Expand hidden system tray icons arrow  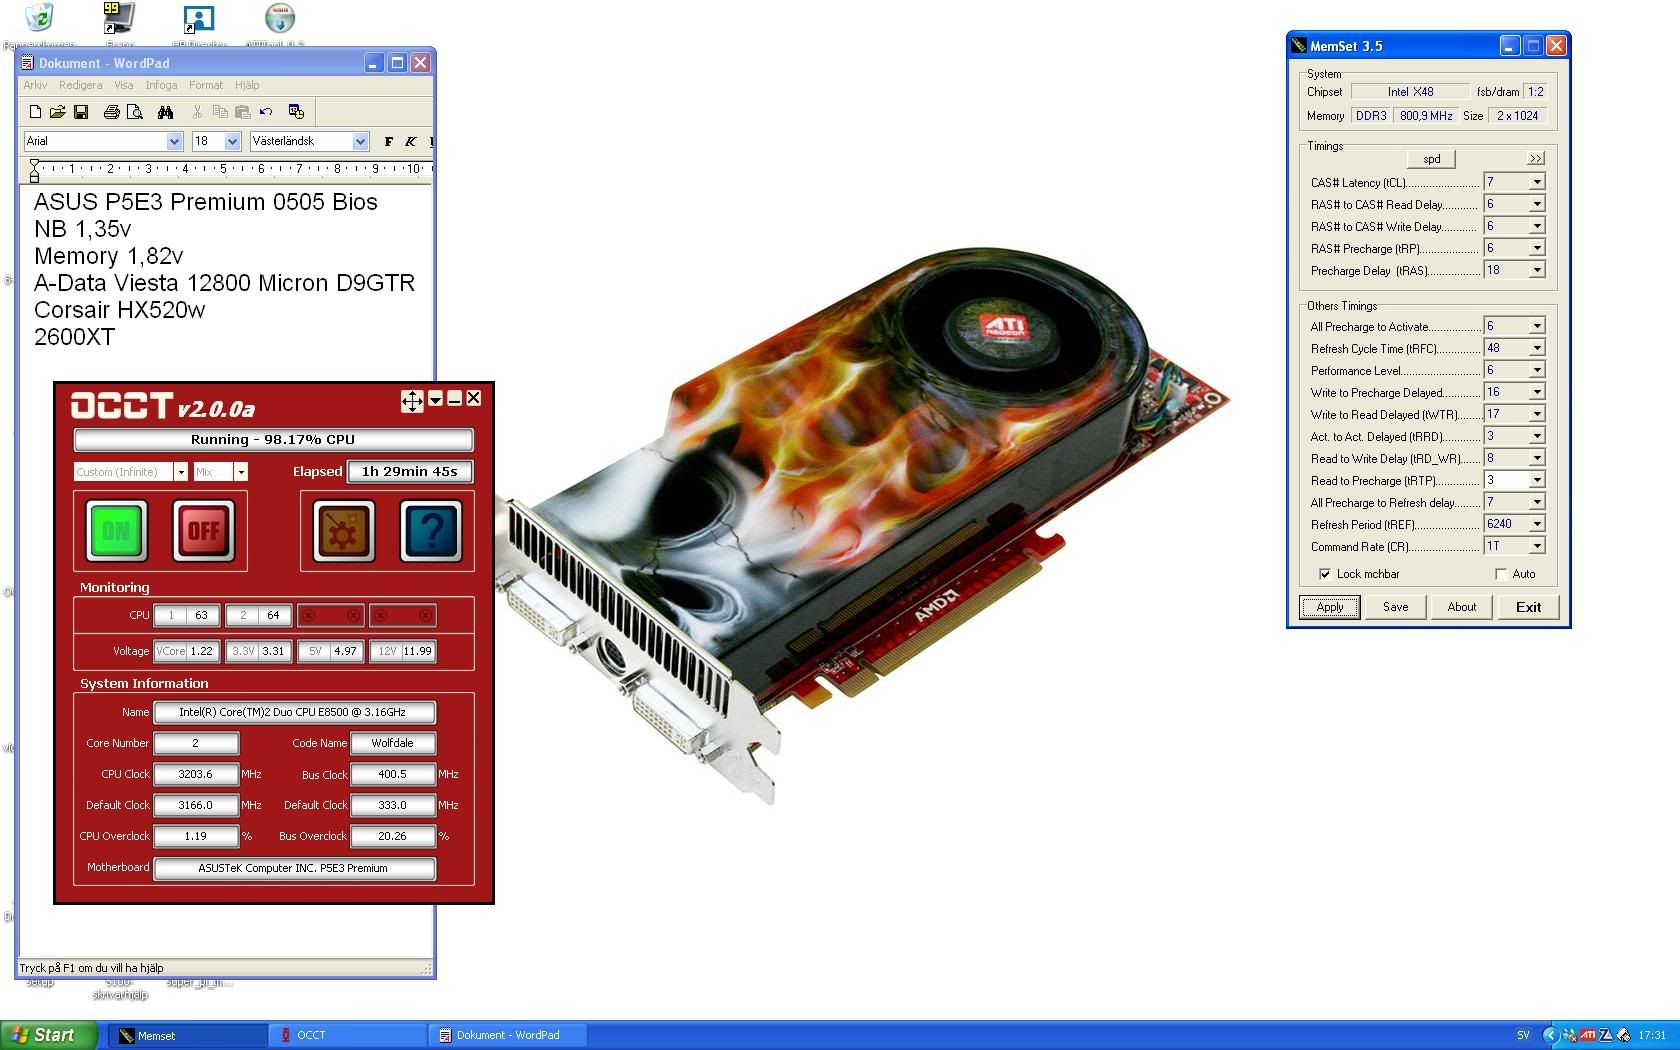(1551, 1035)
